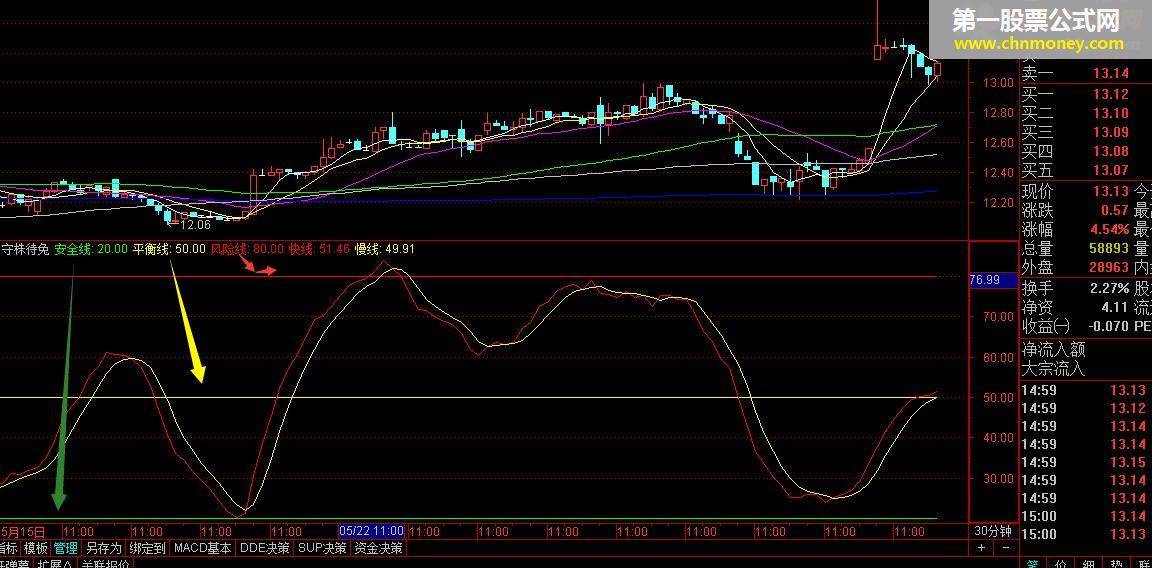Screen dimensions: 1152x568
Task: Select the 14:59 tick at 13.12
Action: click(x=1084, y=408)
